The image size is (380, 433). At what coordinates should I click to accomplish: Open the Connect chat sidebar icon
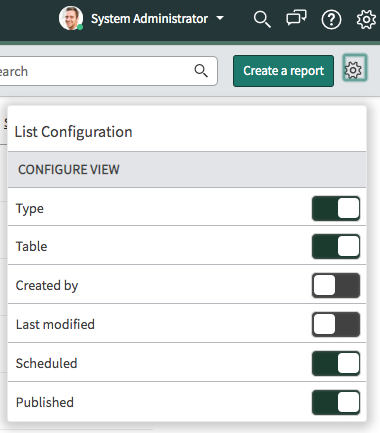point(296,18)
